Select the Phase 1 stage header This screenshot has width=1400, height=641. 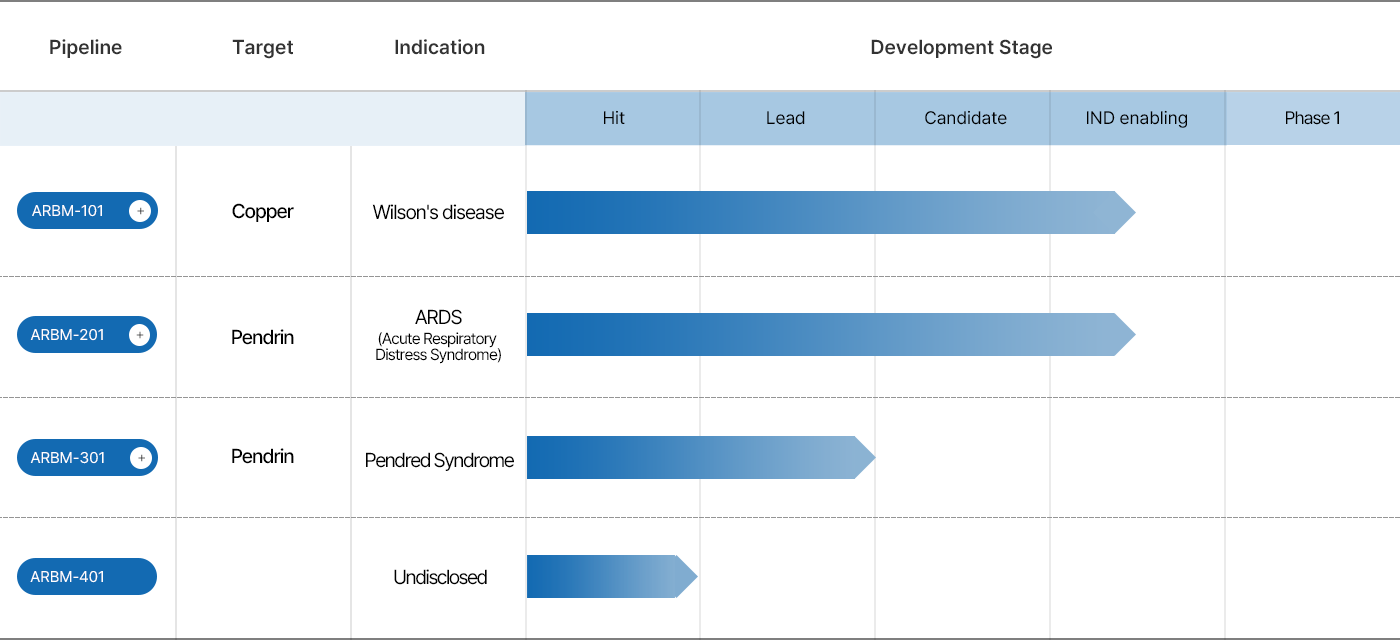point(1312,118)
